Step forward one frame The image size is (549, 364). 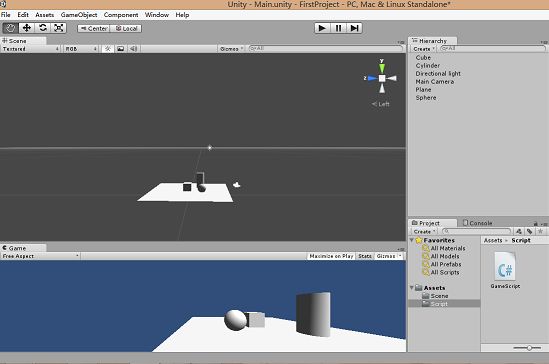tap(354, 28)
